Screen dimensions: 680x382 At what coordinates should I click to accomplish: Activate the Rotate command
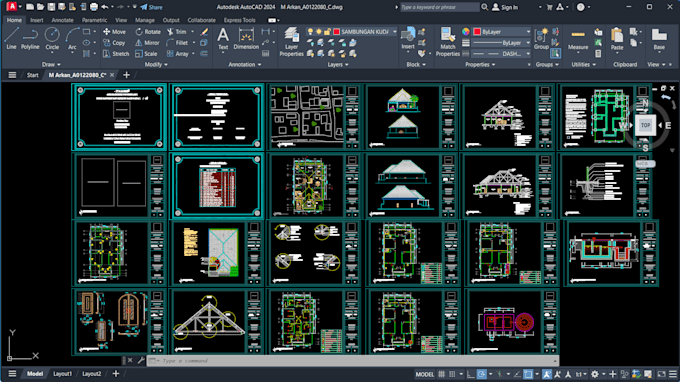(148, 32)
